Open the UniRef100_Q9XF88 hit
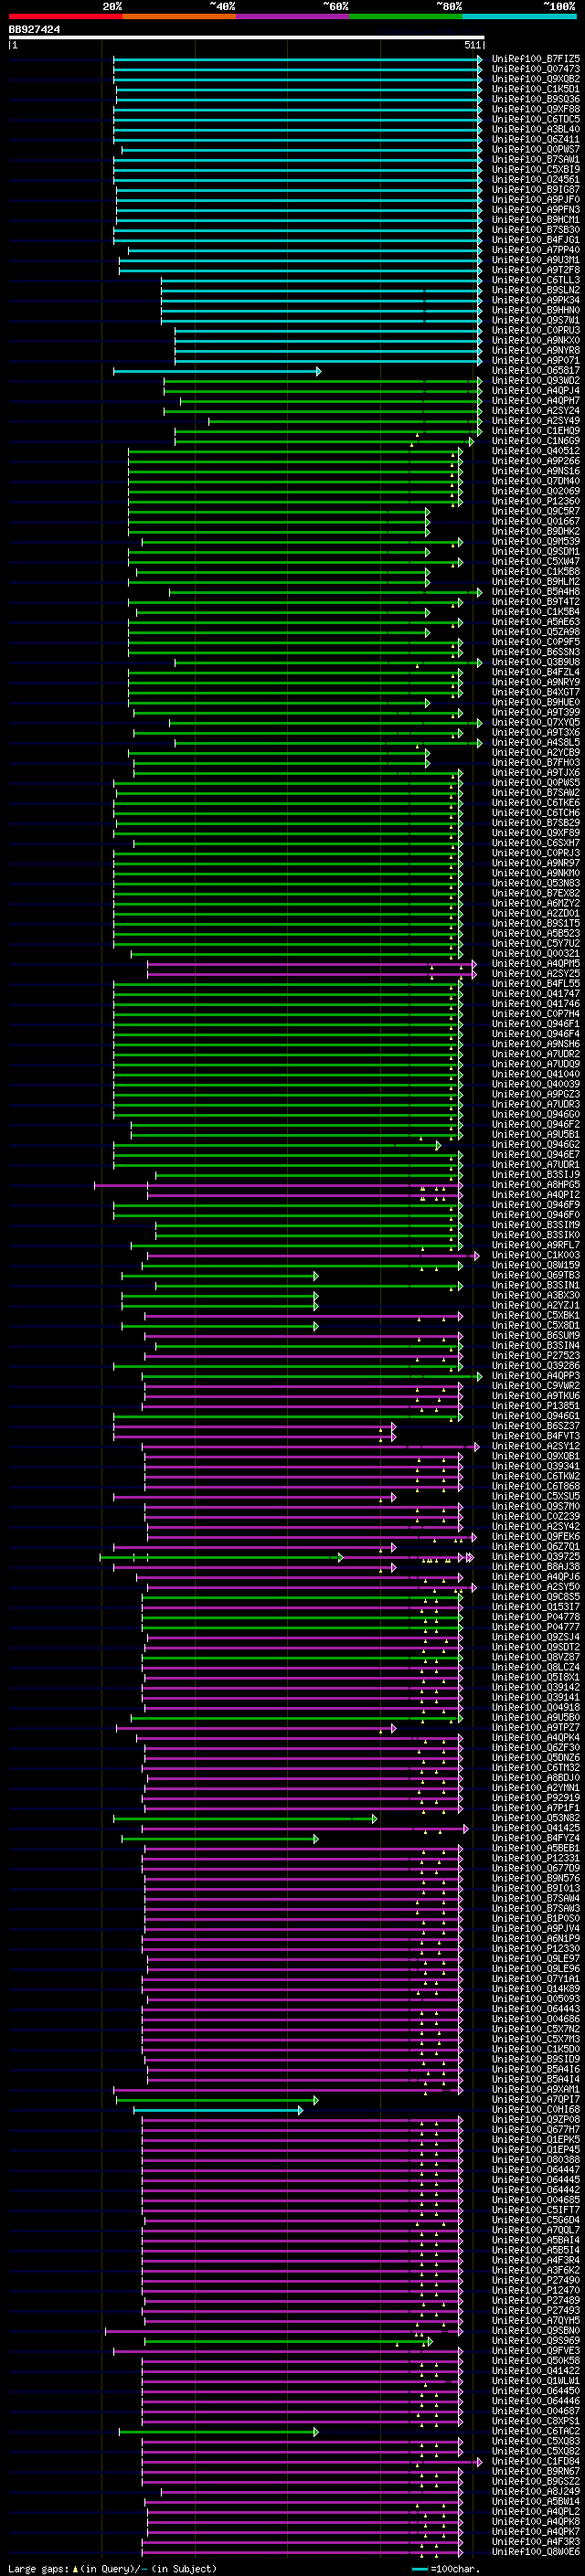This screenshot has width=585, height=2576. pos(536,109)
